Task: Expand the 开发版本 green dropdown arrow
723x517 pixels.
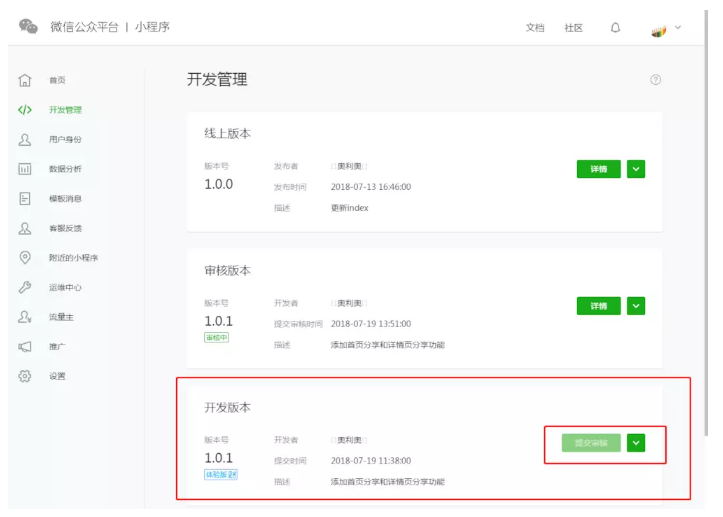Action: click(x=636, y=443)
